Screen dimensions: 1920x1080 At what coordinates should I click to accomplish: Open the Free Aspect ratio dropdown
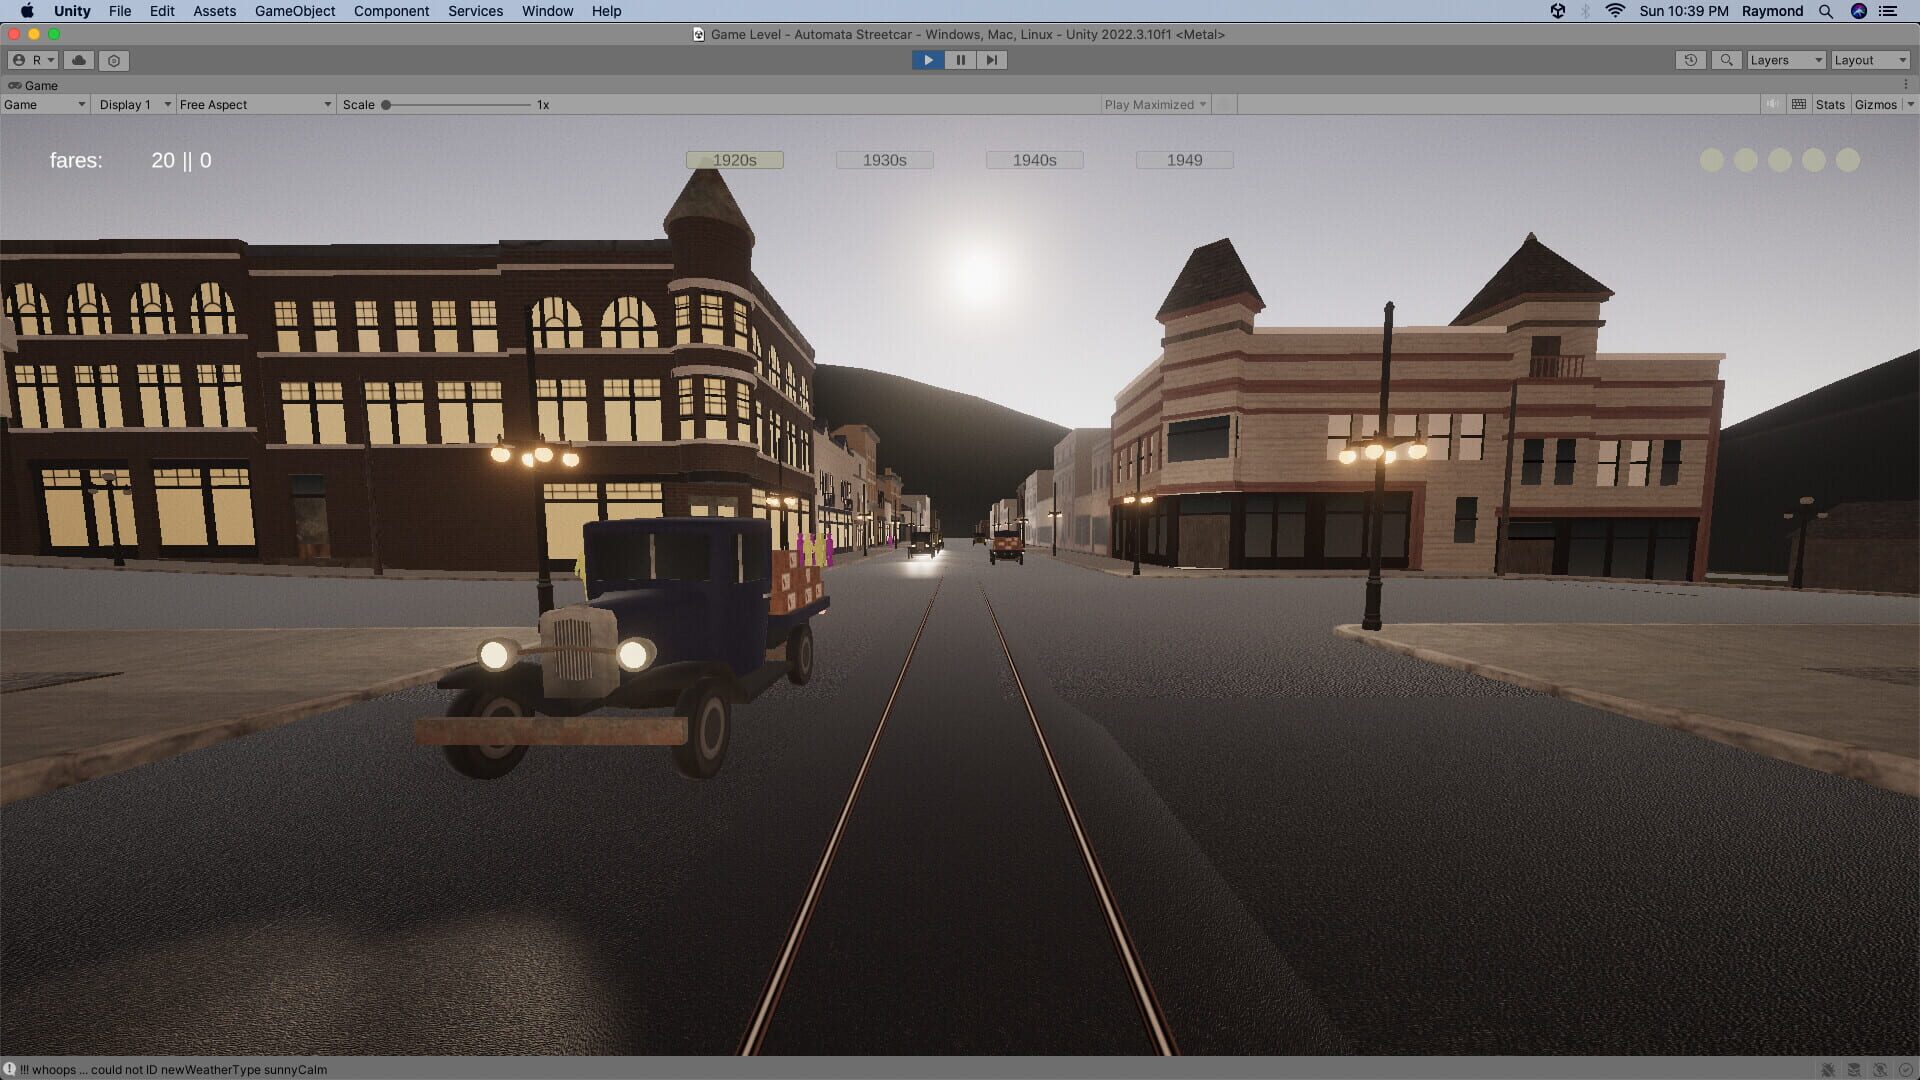[255, 104]
